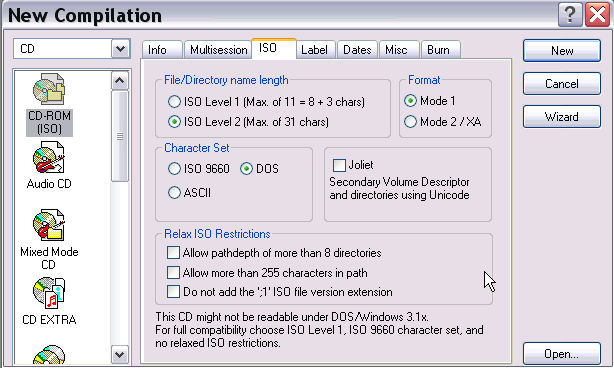Allow more than 255 characters in path

coord(173,272)
